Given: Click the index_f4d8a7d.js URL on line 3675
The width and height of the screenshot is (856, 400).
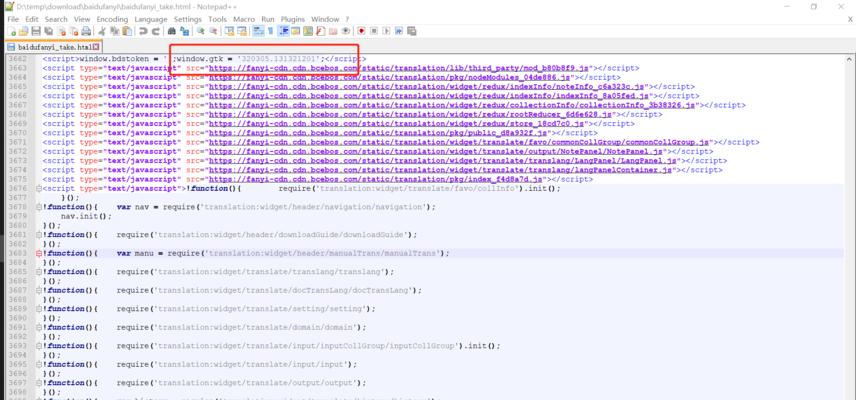Looking at the screenshot, I should (376, 179).
